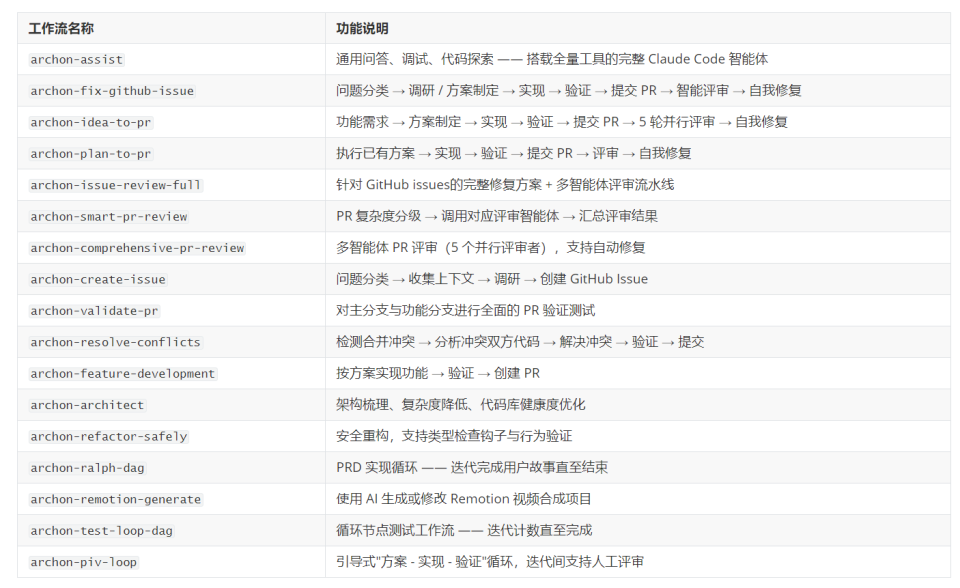Select the archon-issue-review-full entry

pos(116,185)
